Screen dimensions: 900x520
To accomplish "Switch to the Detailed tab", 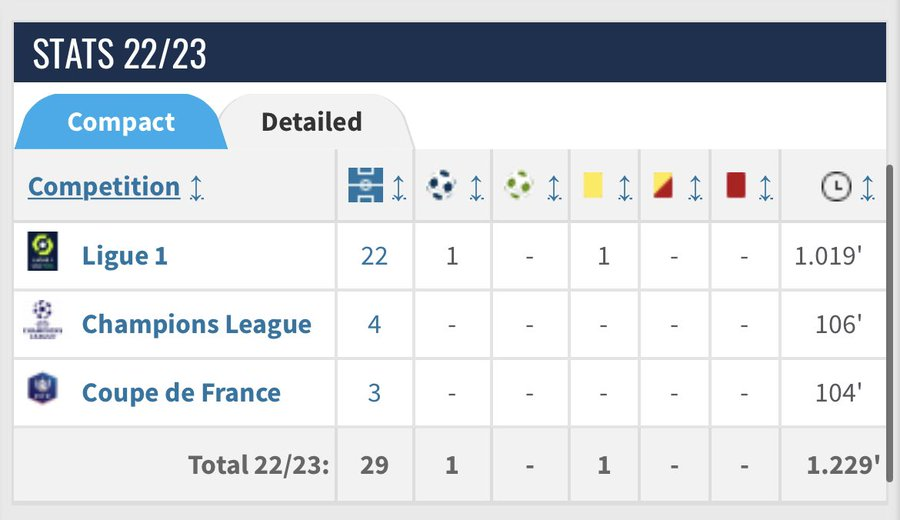I will pyautogui.click(x=311, y=122).
